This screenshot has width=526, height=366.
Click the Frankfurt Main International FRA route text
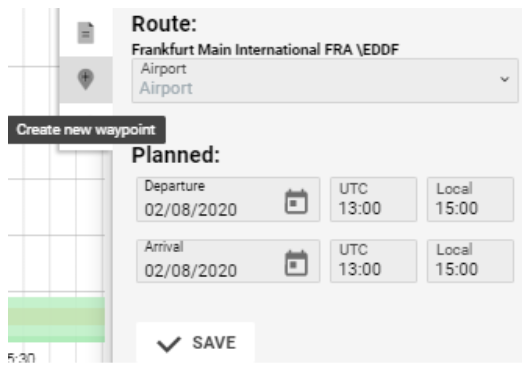[265, 50]
